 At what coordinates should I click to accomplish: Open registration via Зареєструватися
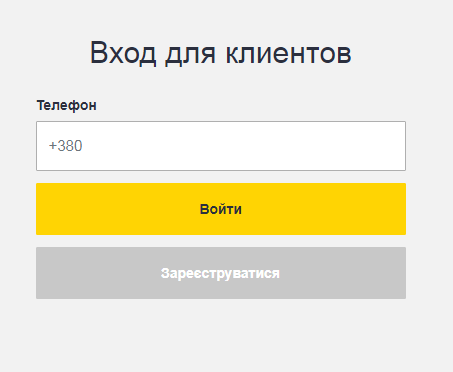pyautogui.click(x=221, y=273)
